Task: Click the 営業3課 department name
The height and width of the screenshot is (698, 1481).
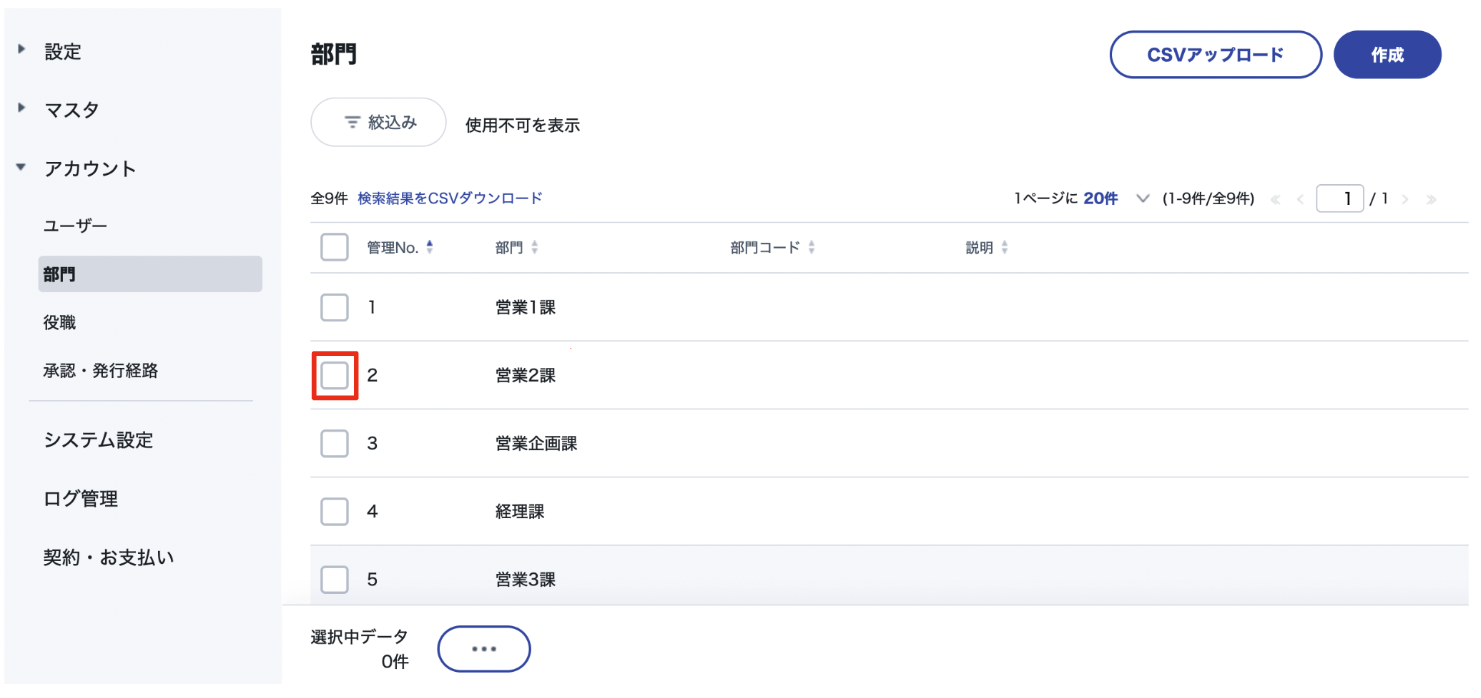Action: (525, 580)
